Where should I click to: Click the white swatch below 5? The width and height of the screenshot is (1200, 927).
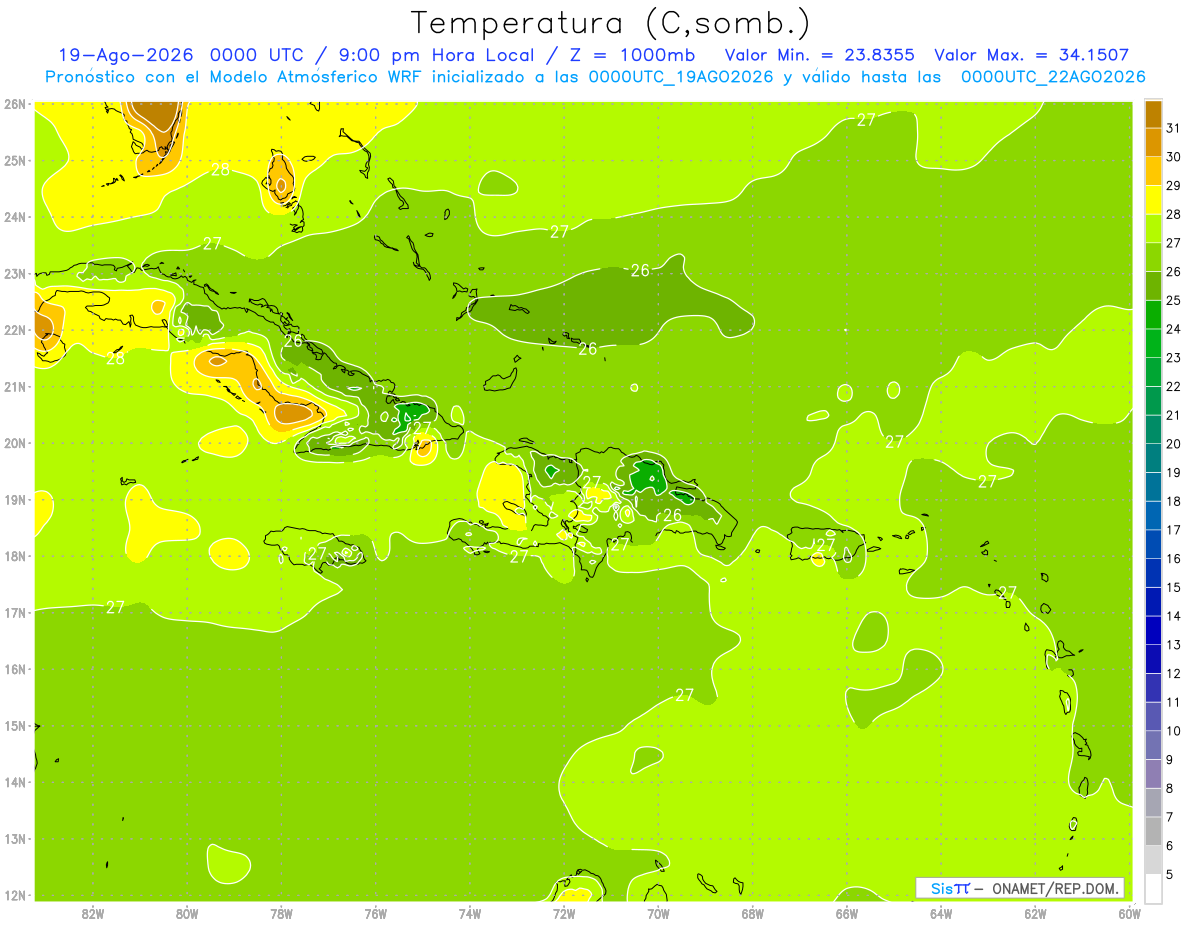click(x=1153, y=889)
